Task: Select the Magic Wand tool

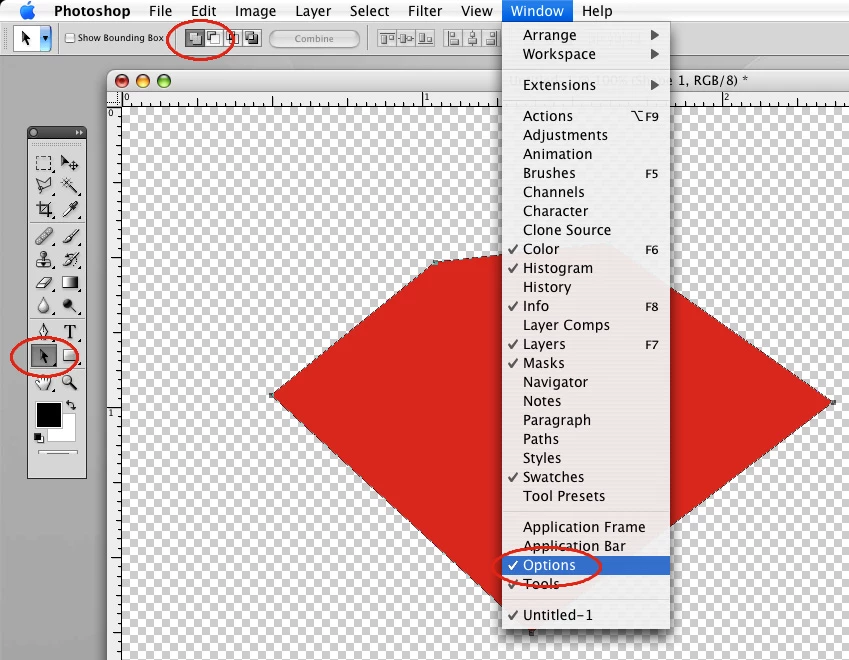Action: pos(69,186)
